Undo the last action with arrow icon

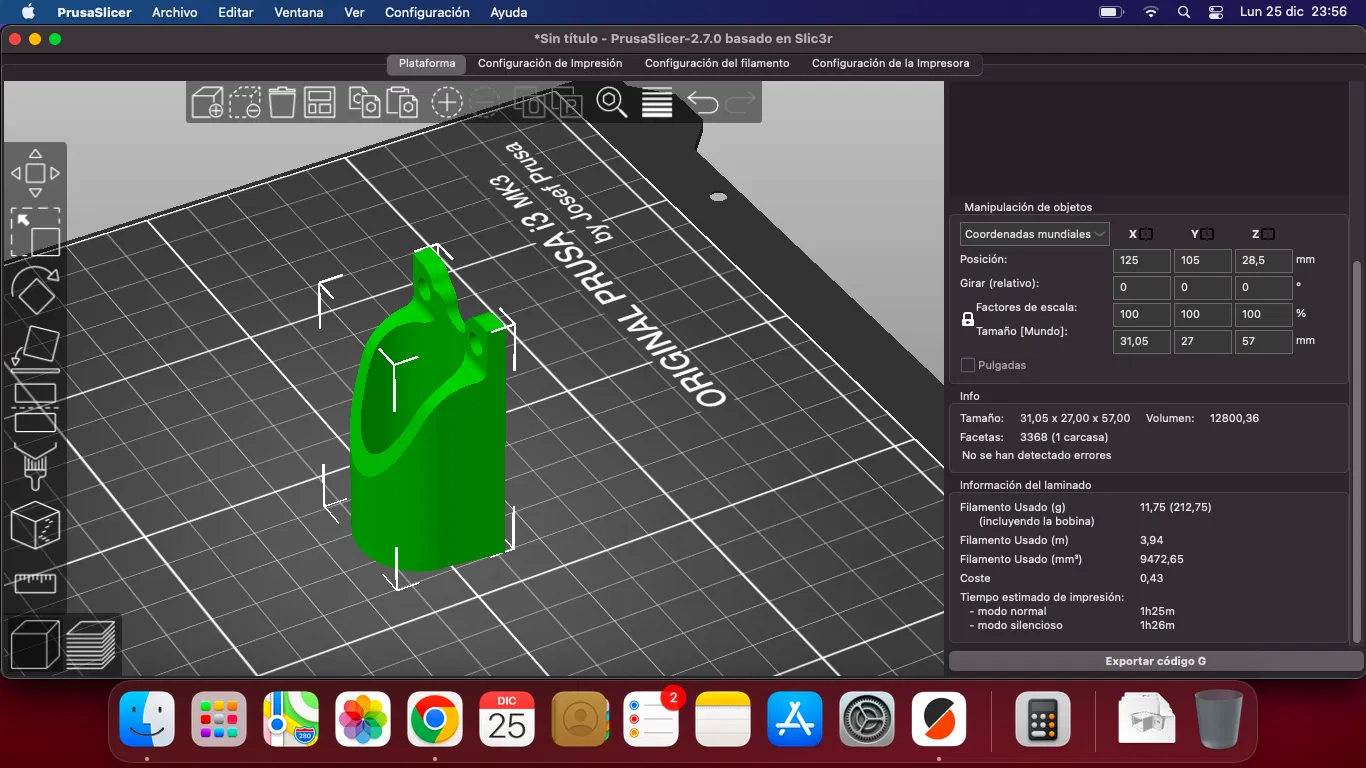coord(702,102)
